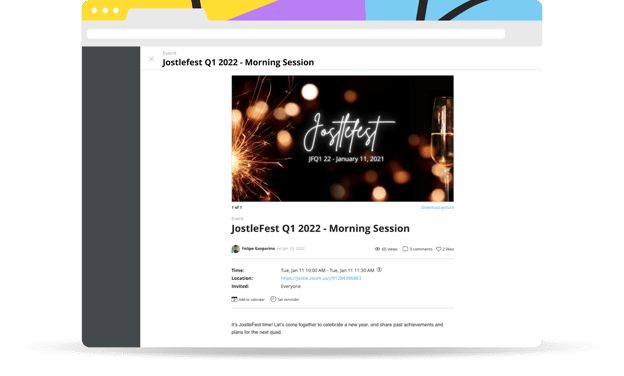Click the heart icon to like event

coord(439,249)
